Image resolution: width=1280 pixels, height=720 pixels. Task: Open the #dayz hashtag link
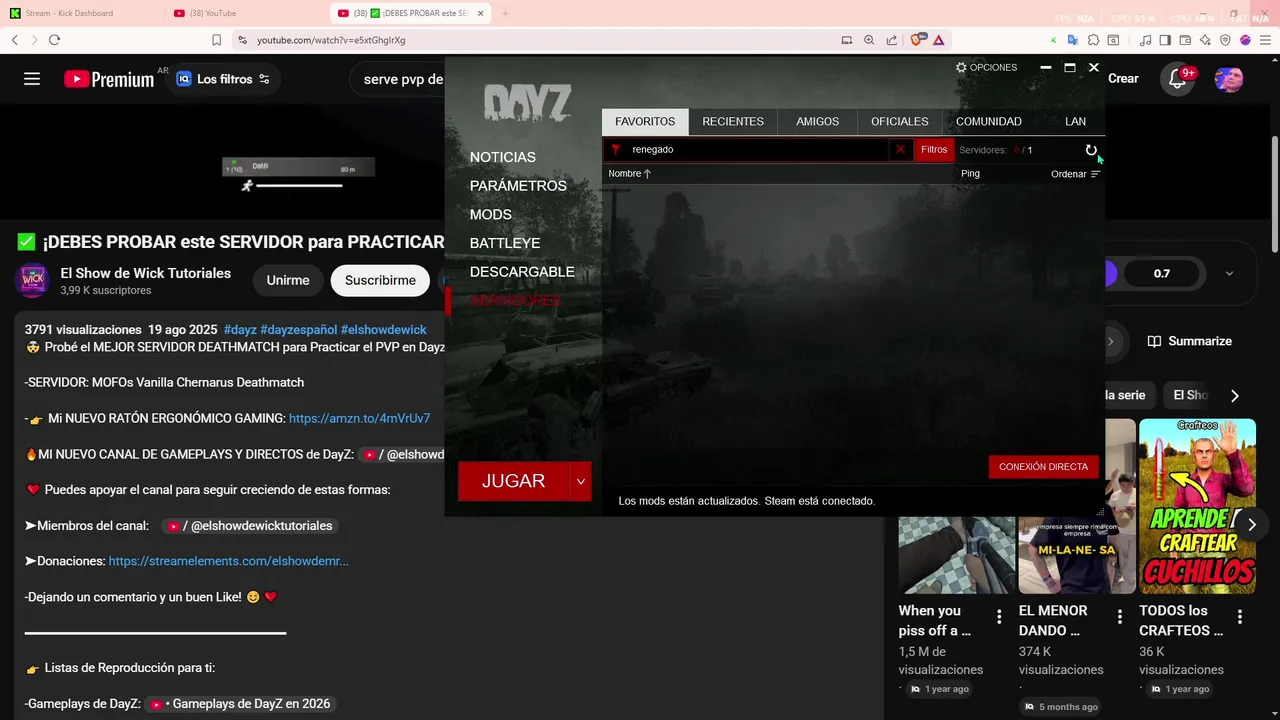[x=240, y=330]
